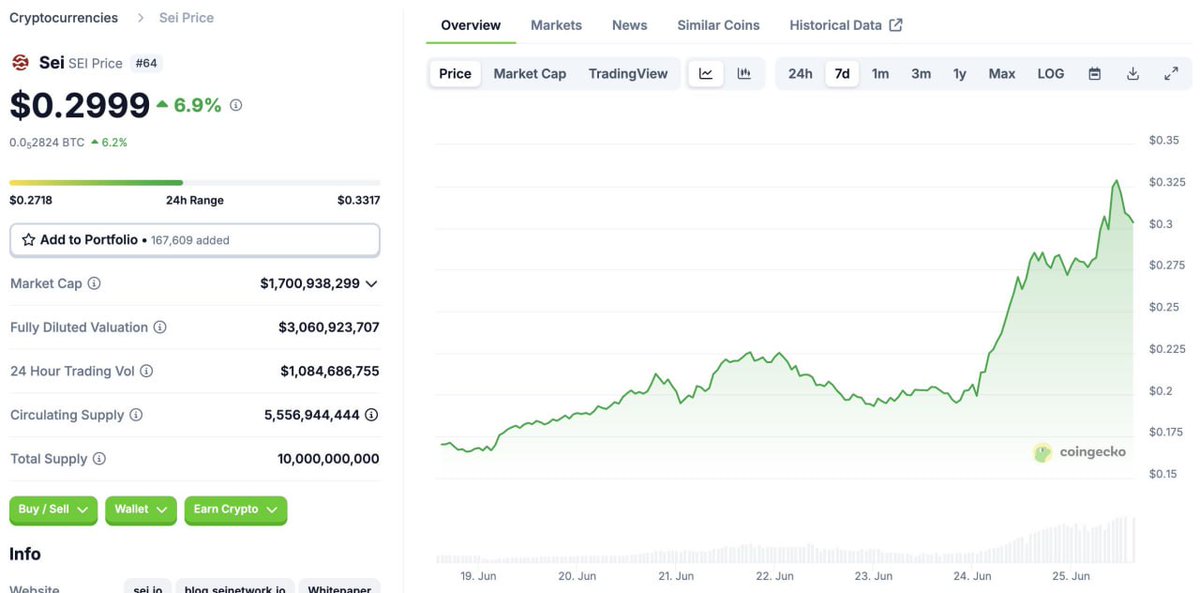
Task: Click the #64 rank badge
Action: coord(146,63)
